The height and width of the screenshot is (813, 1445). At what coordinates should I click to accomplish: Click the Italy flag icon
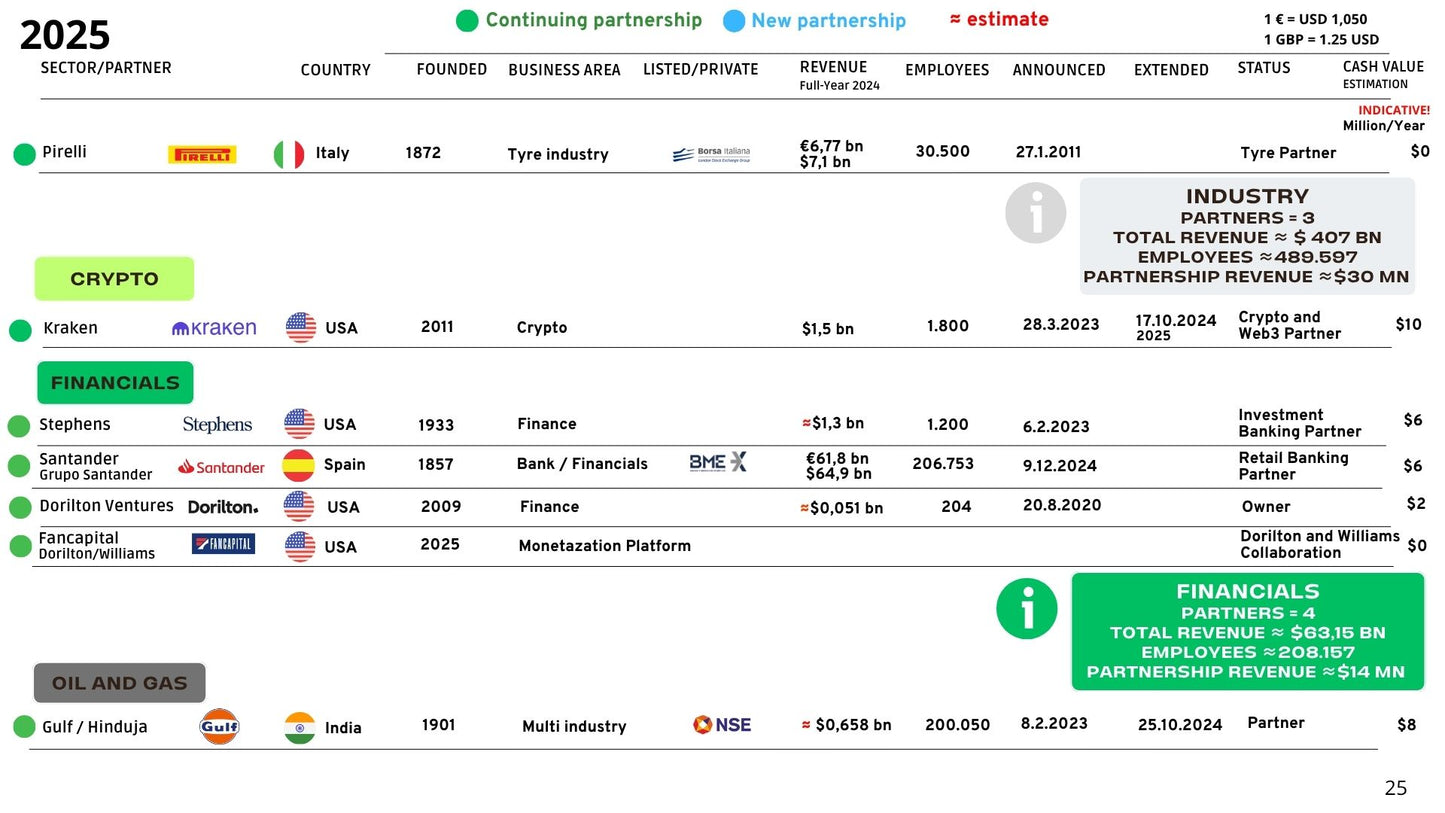coord(289,155)
